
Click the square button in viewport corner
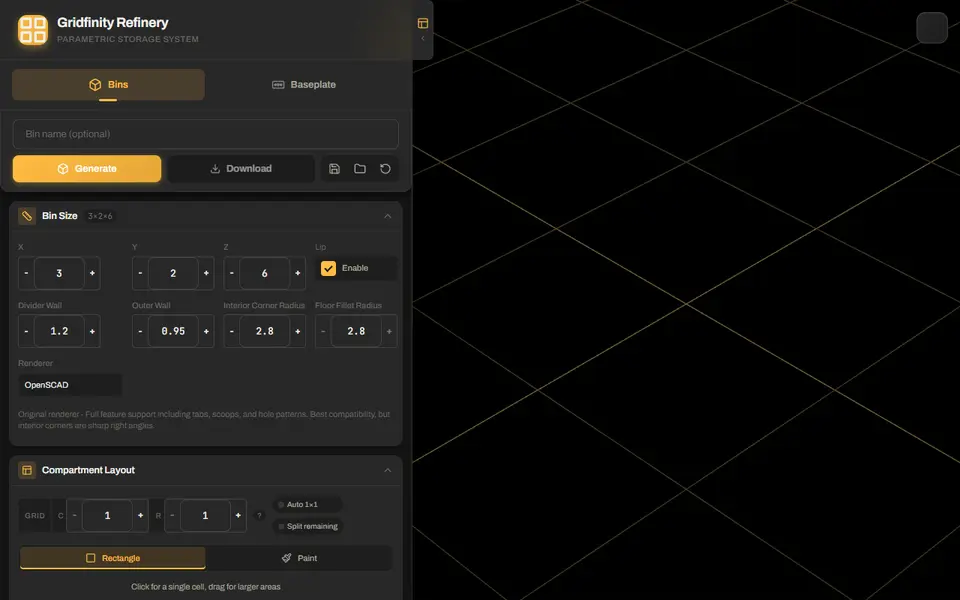(932, 28)
